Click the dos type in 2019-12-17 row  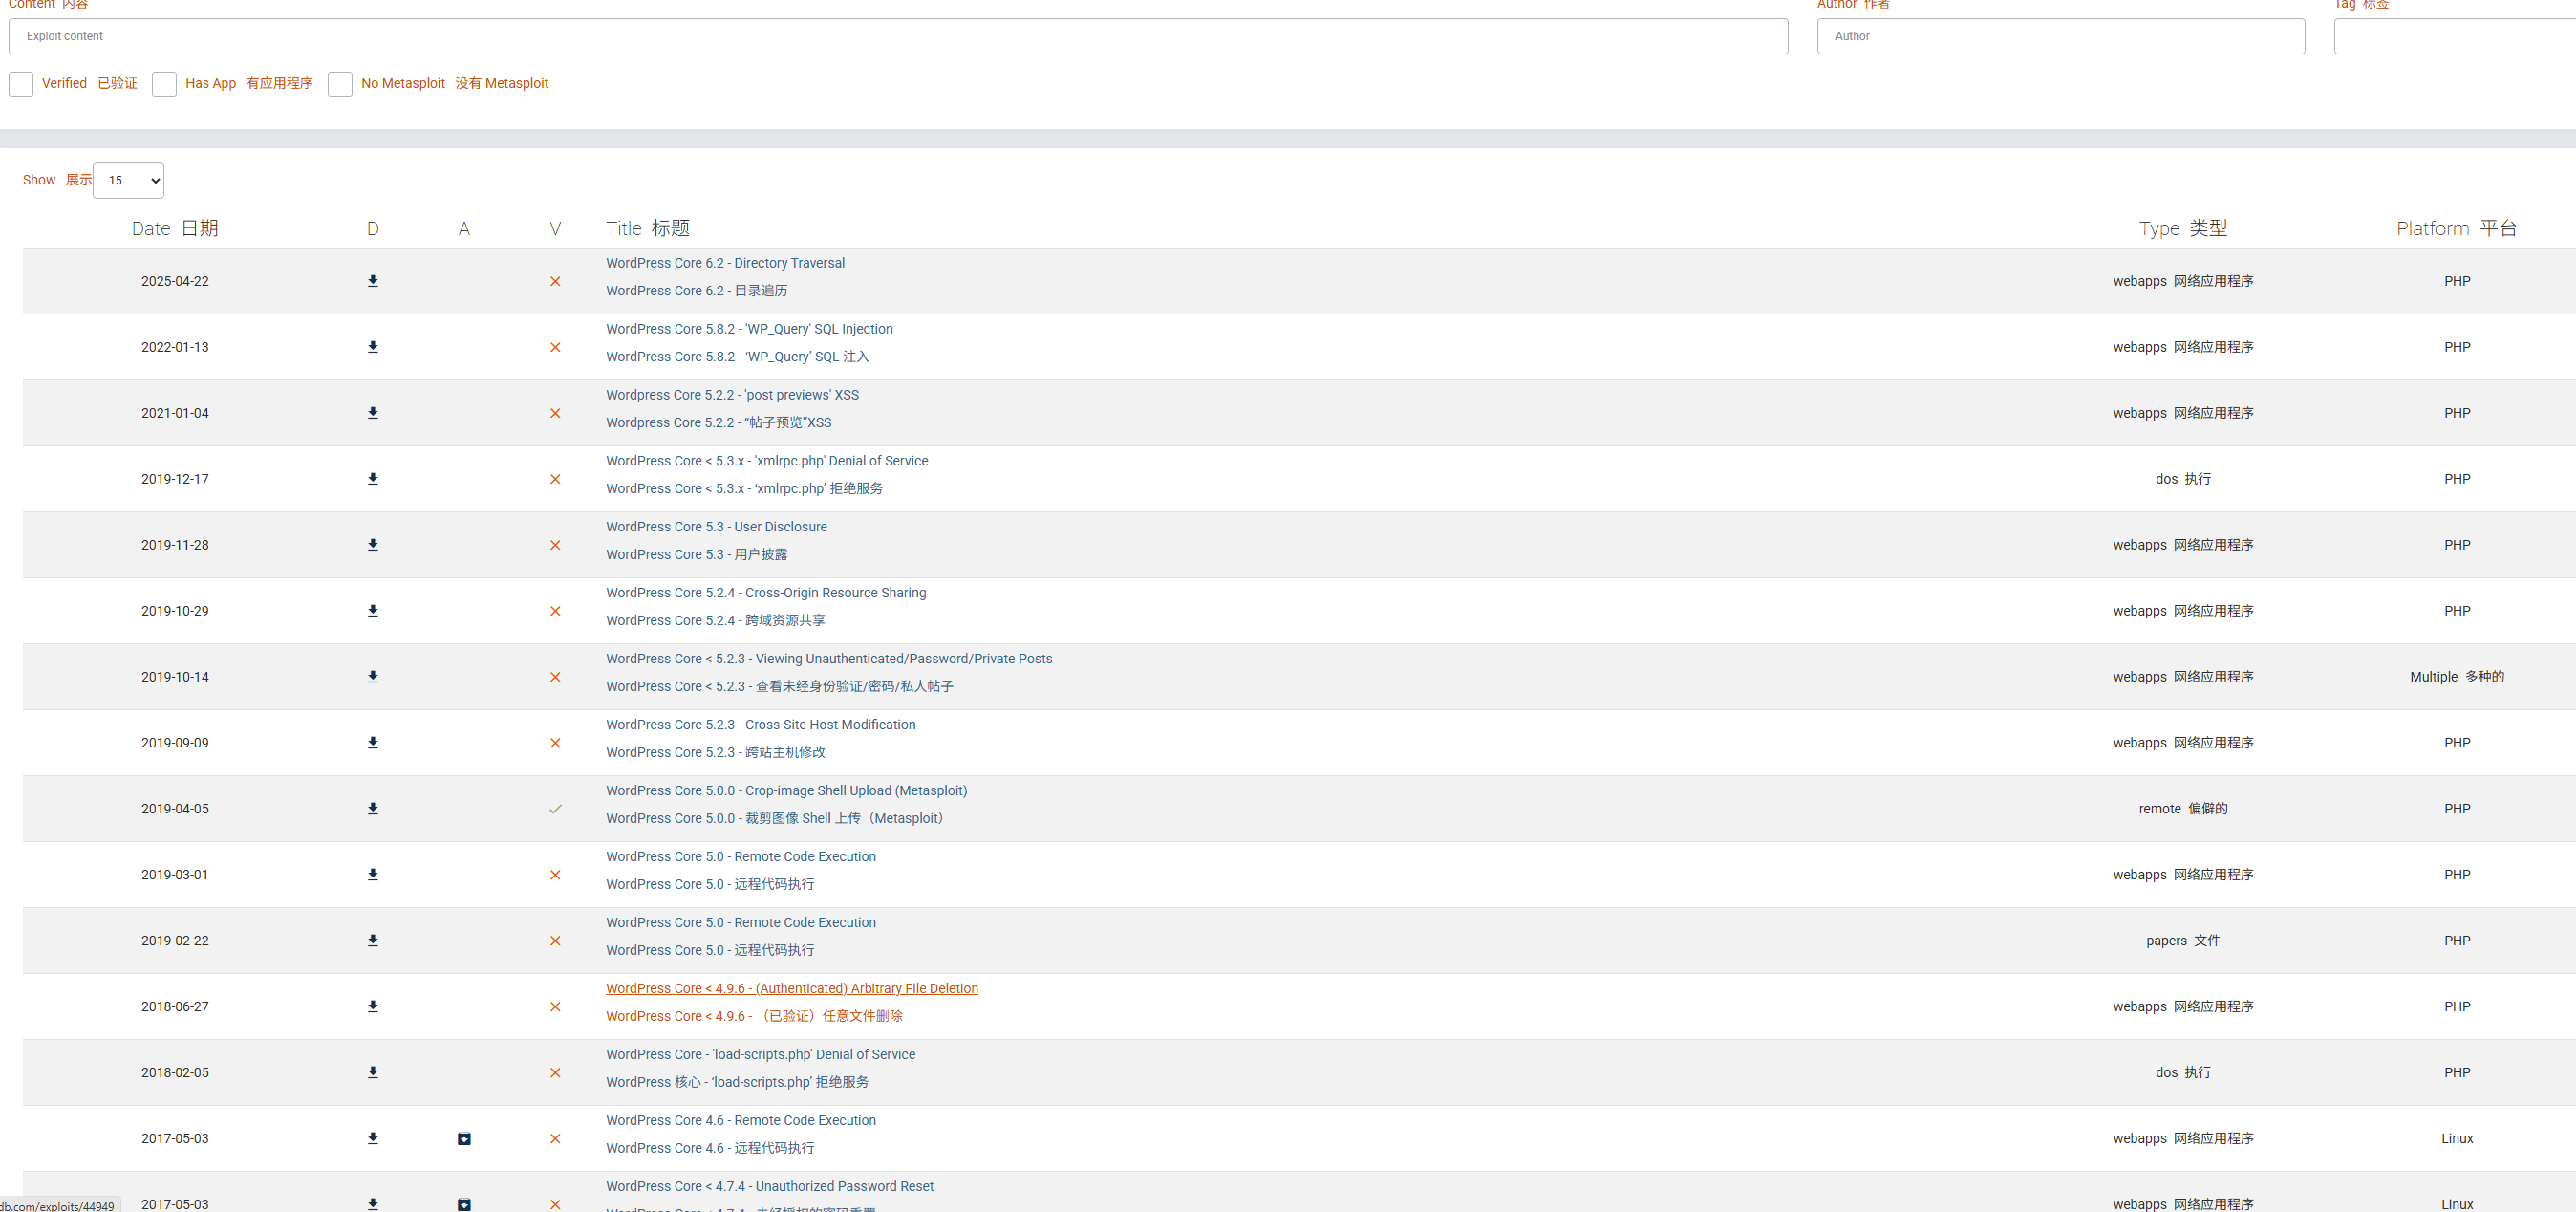point(2183,479)
